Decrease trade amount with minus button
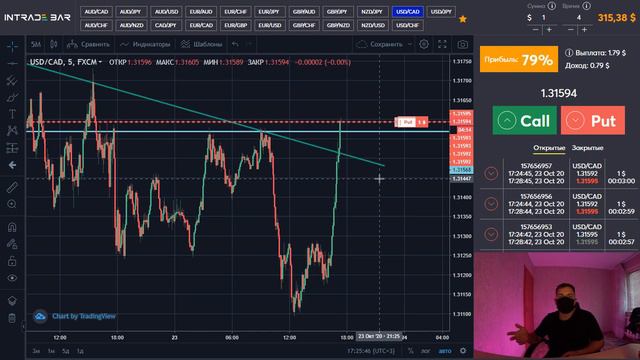Viewport: 640px width, 360px height. pyautogui.click(x=536, y=29)
